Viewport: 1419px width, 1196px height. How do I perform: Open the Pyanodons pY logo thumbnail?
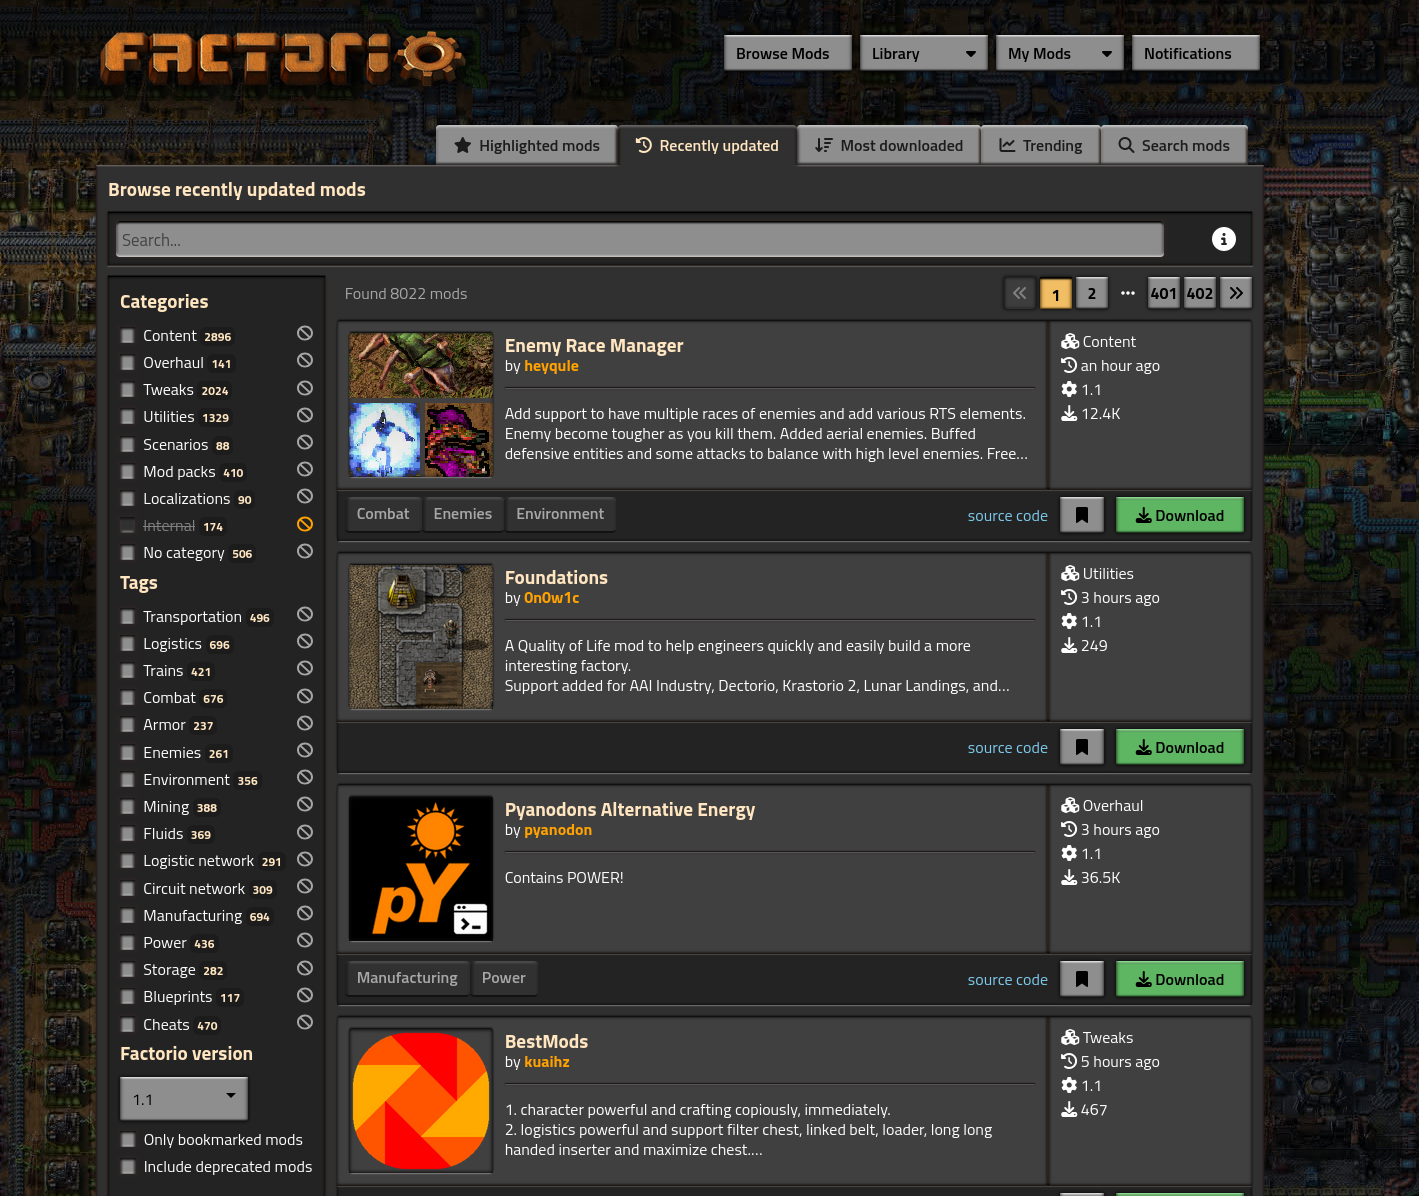[421, 868]
